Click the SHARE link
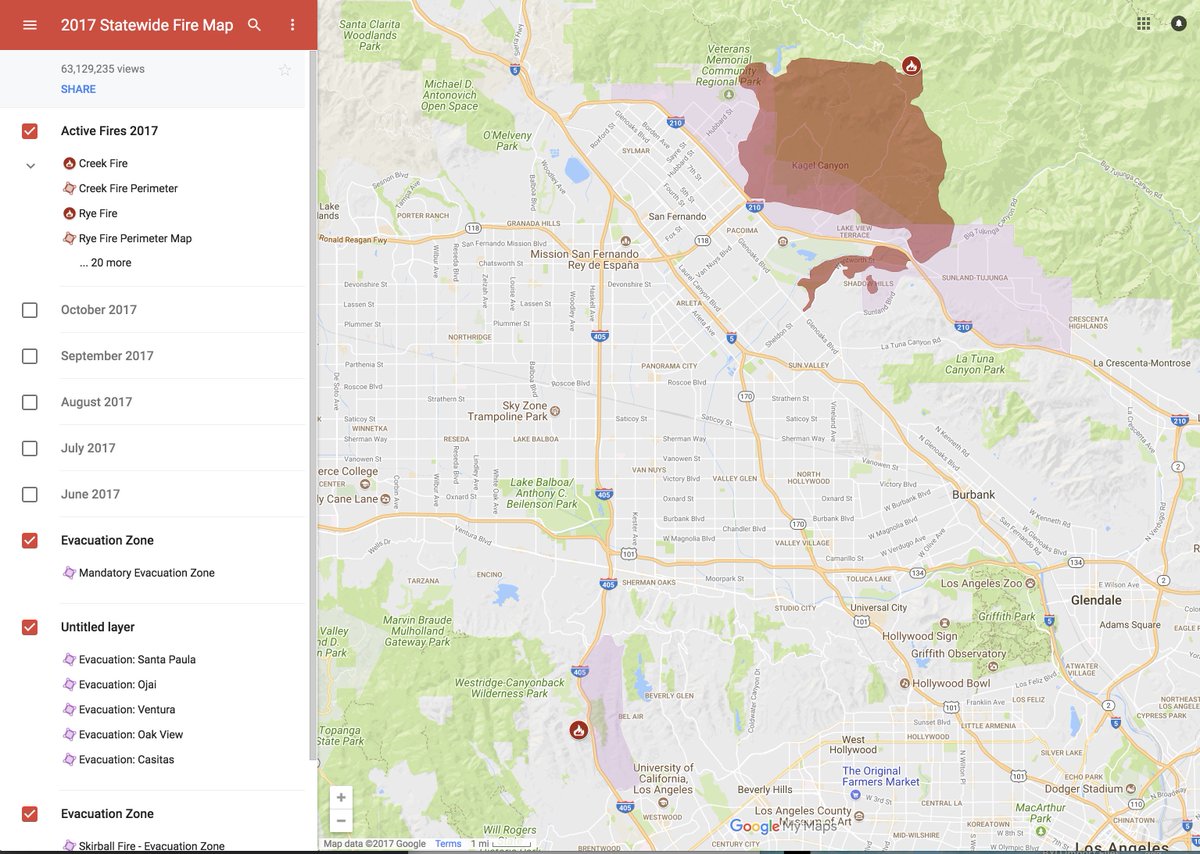 click(x=78, y=89)
